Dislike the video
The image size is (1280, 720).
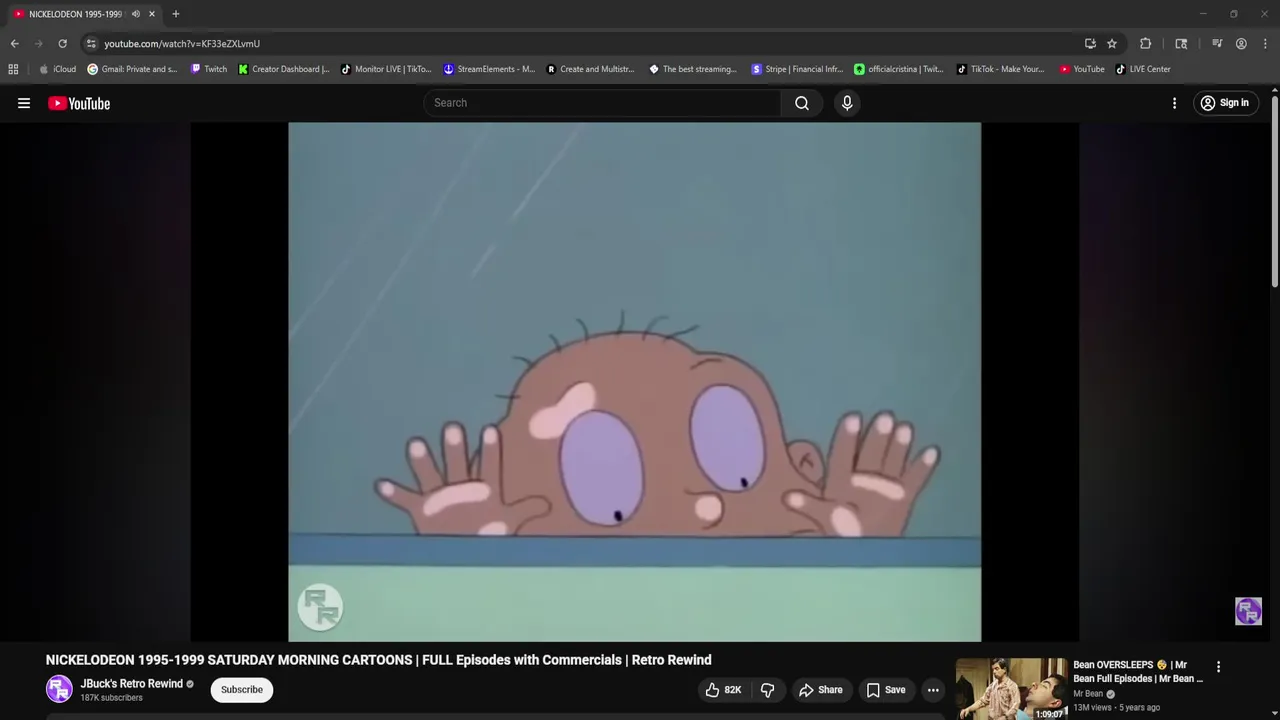point(768,690)
